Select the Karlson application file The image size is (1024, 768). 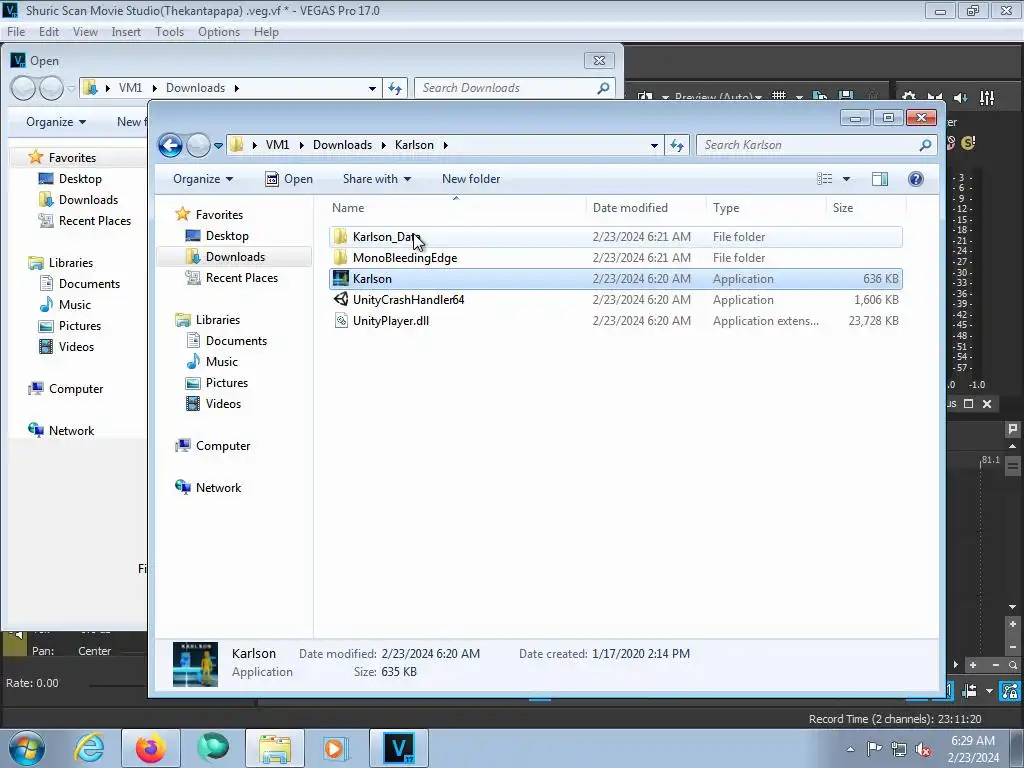coord(616,279)
